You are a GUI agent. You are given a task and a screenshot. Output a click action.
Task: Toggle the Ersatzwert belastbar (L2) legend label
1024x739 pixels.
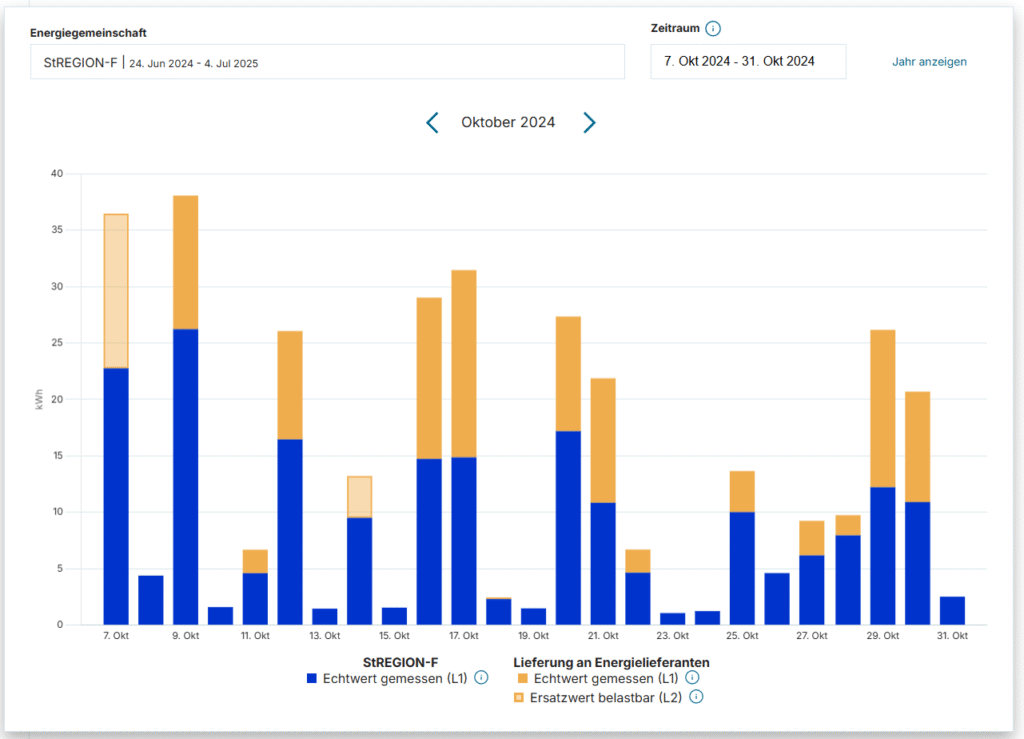[x=605, y=697]
